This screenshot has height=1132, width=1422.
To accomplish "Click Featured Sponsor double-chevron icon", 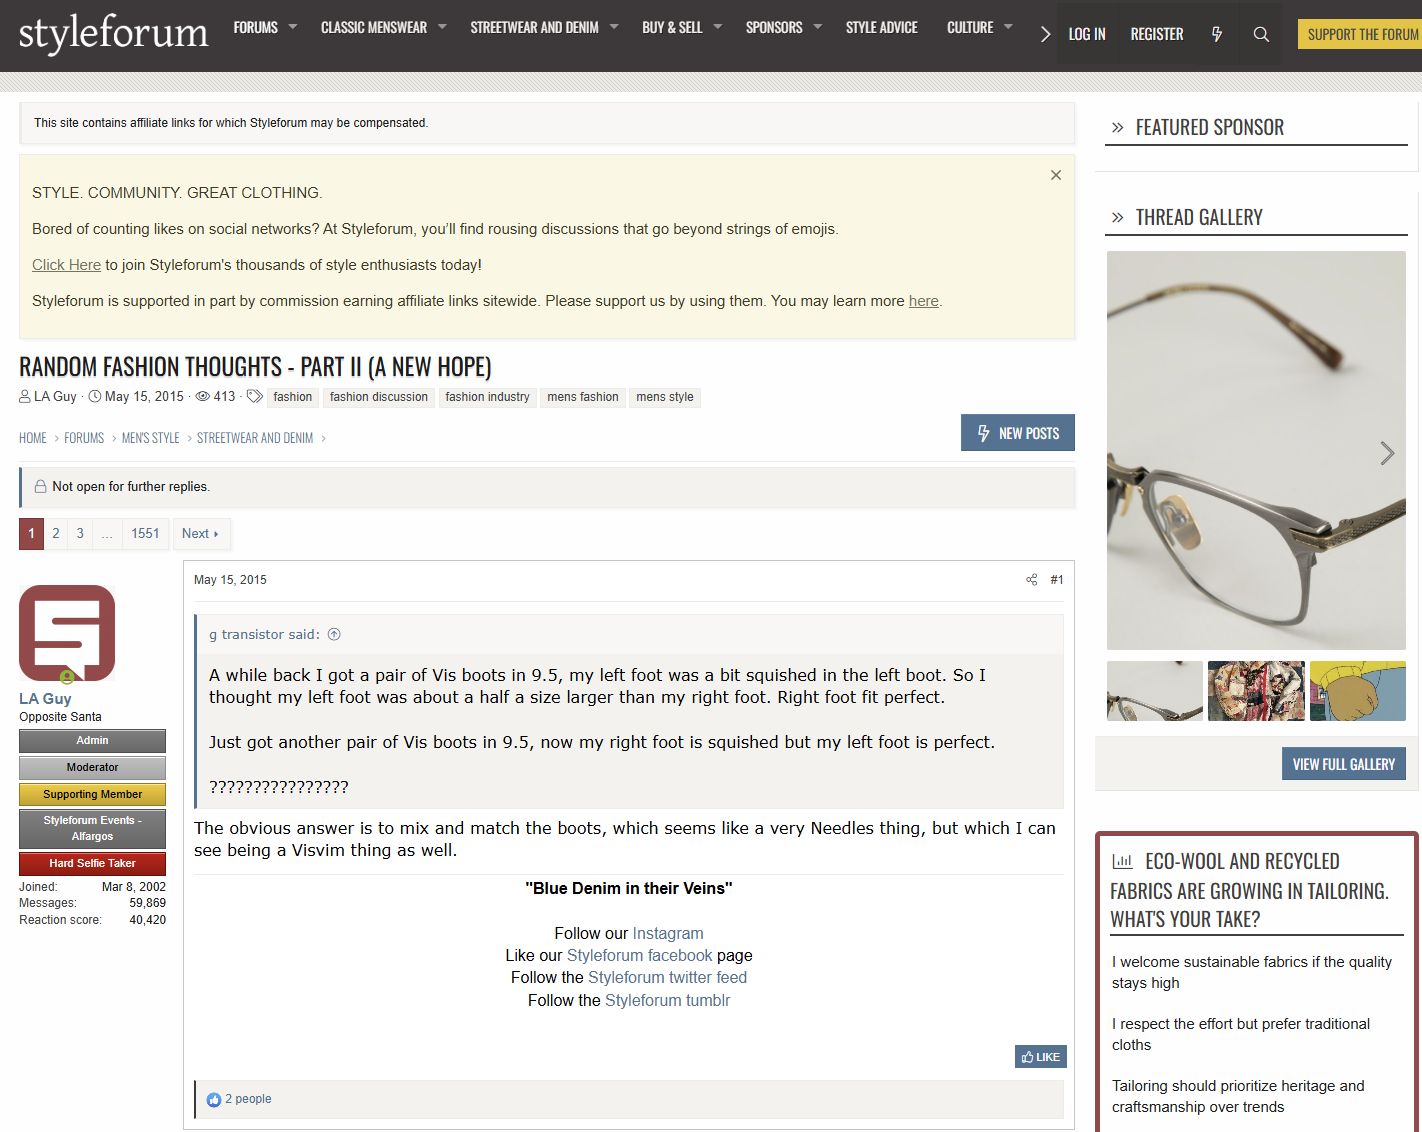I will (x=1118, y=128).
